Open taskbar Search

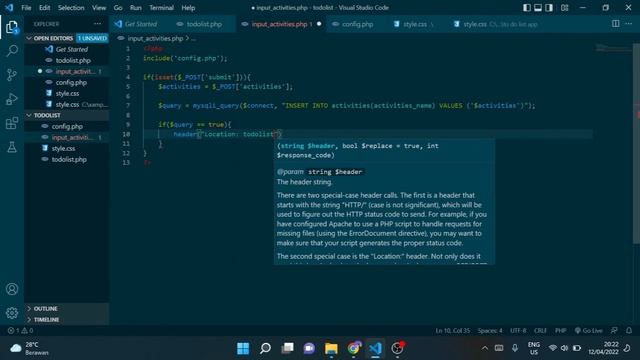(x=265, y=348)
